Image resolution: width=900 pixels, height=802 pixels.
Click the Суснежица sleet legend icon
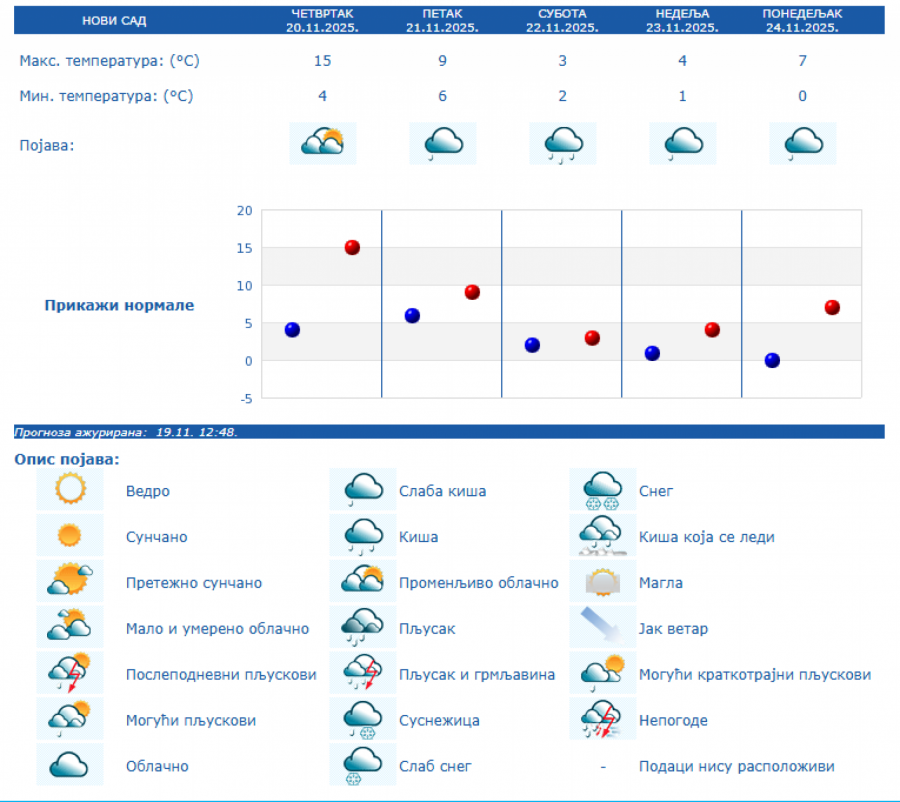coord(363,720)
